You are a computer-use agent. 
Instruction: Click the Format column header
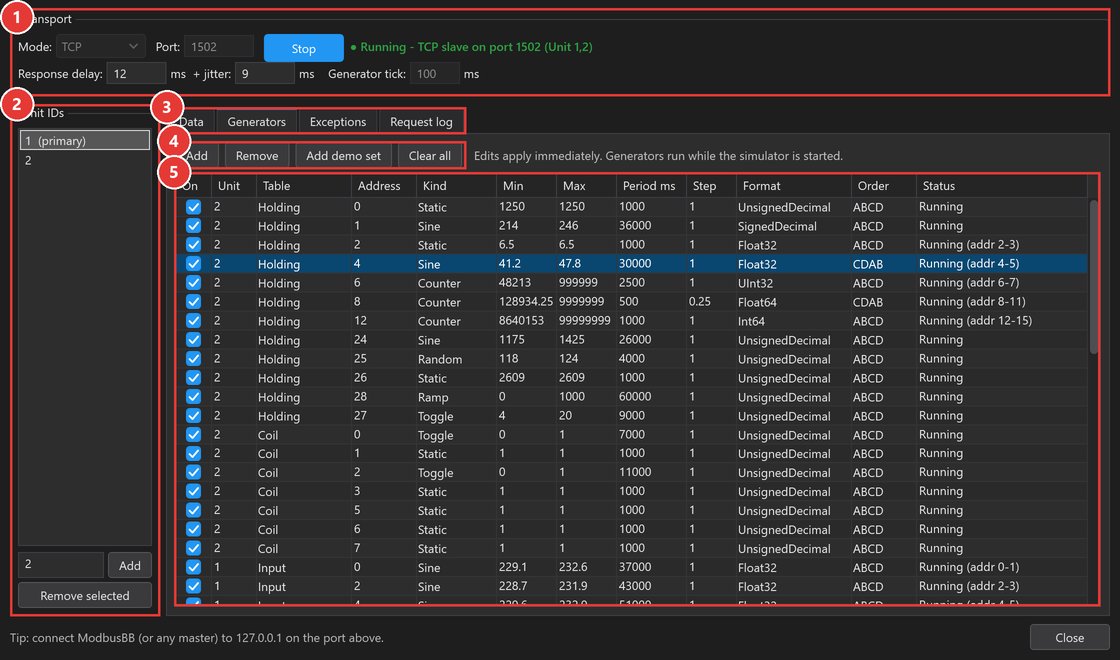coord(793,186)
